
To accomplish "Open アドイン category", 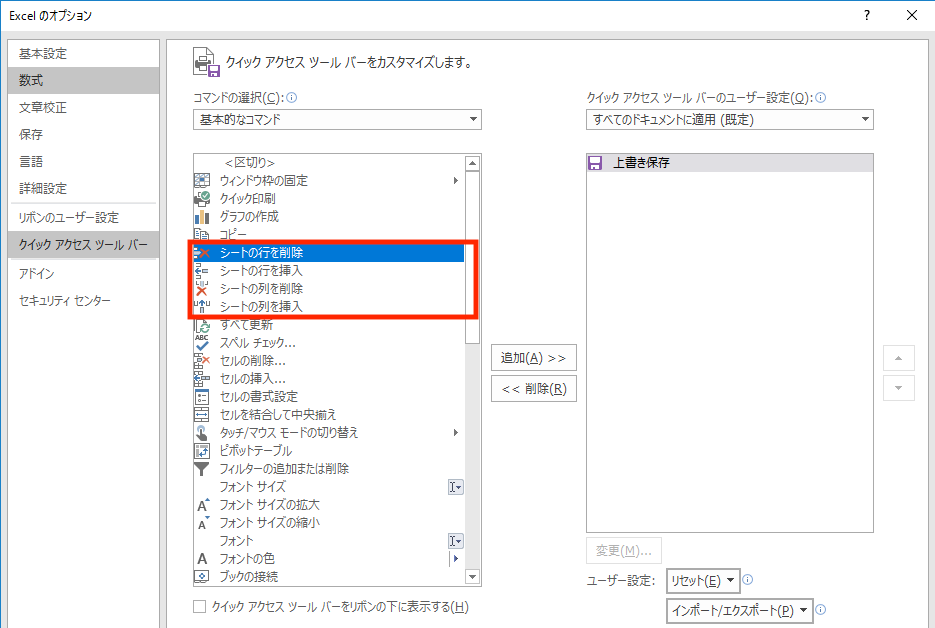I will (x=83, y=274).
